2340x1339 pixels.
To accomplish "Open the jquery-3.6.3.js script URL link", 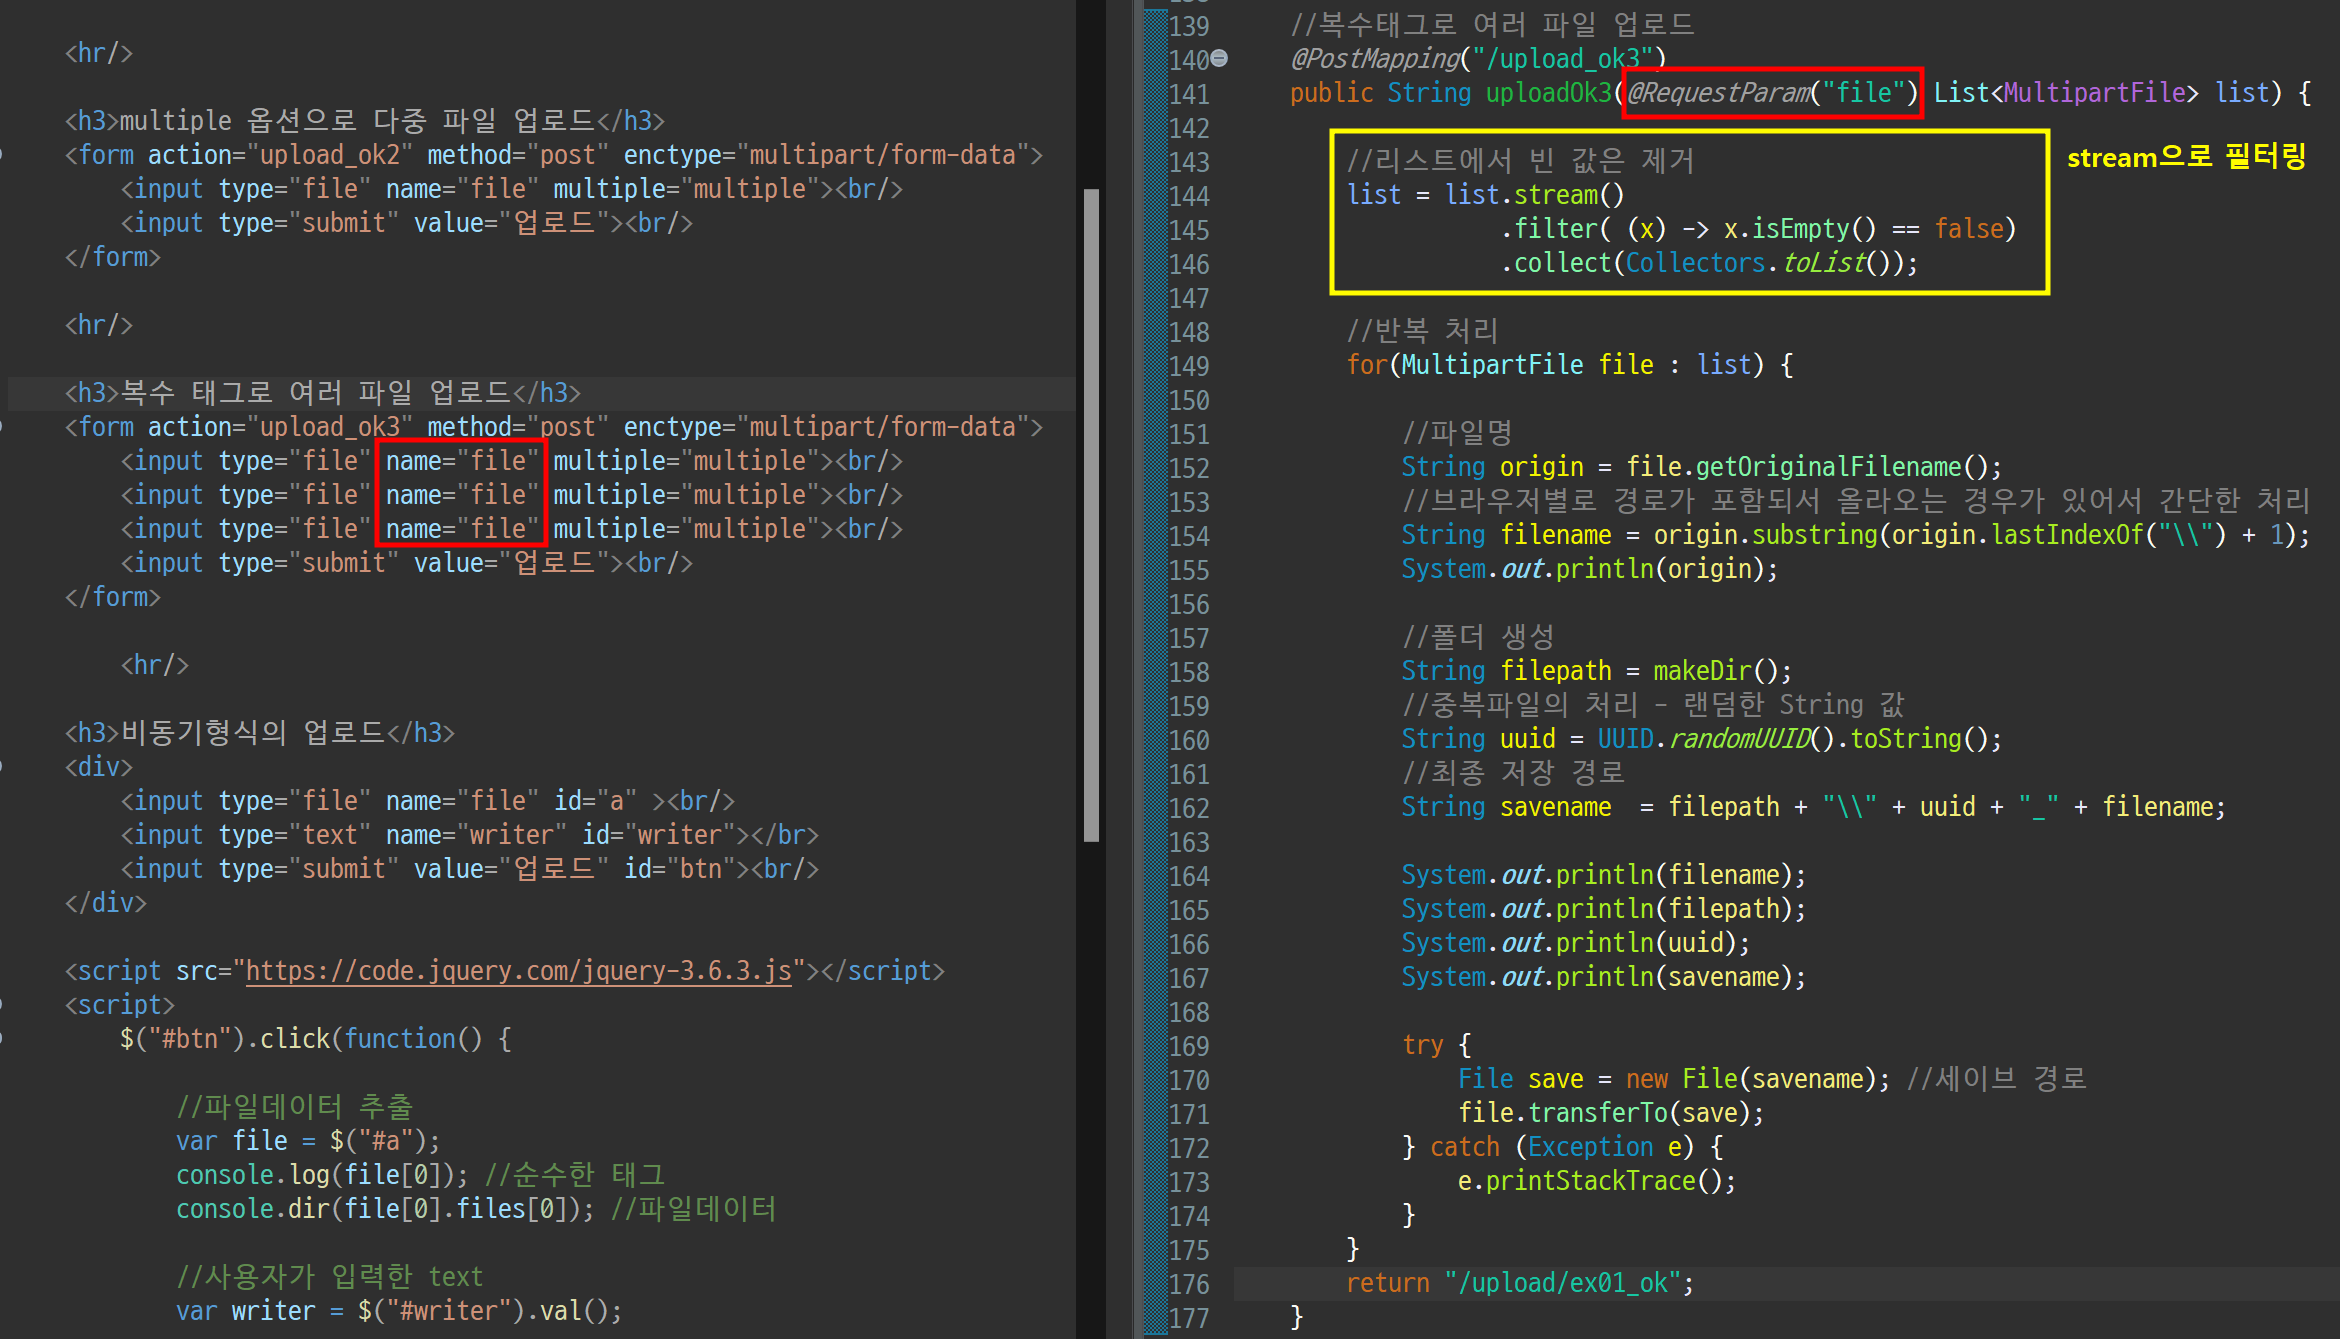I will (x=518, y=971).
